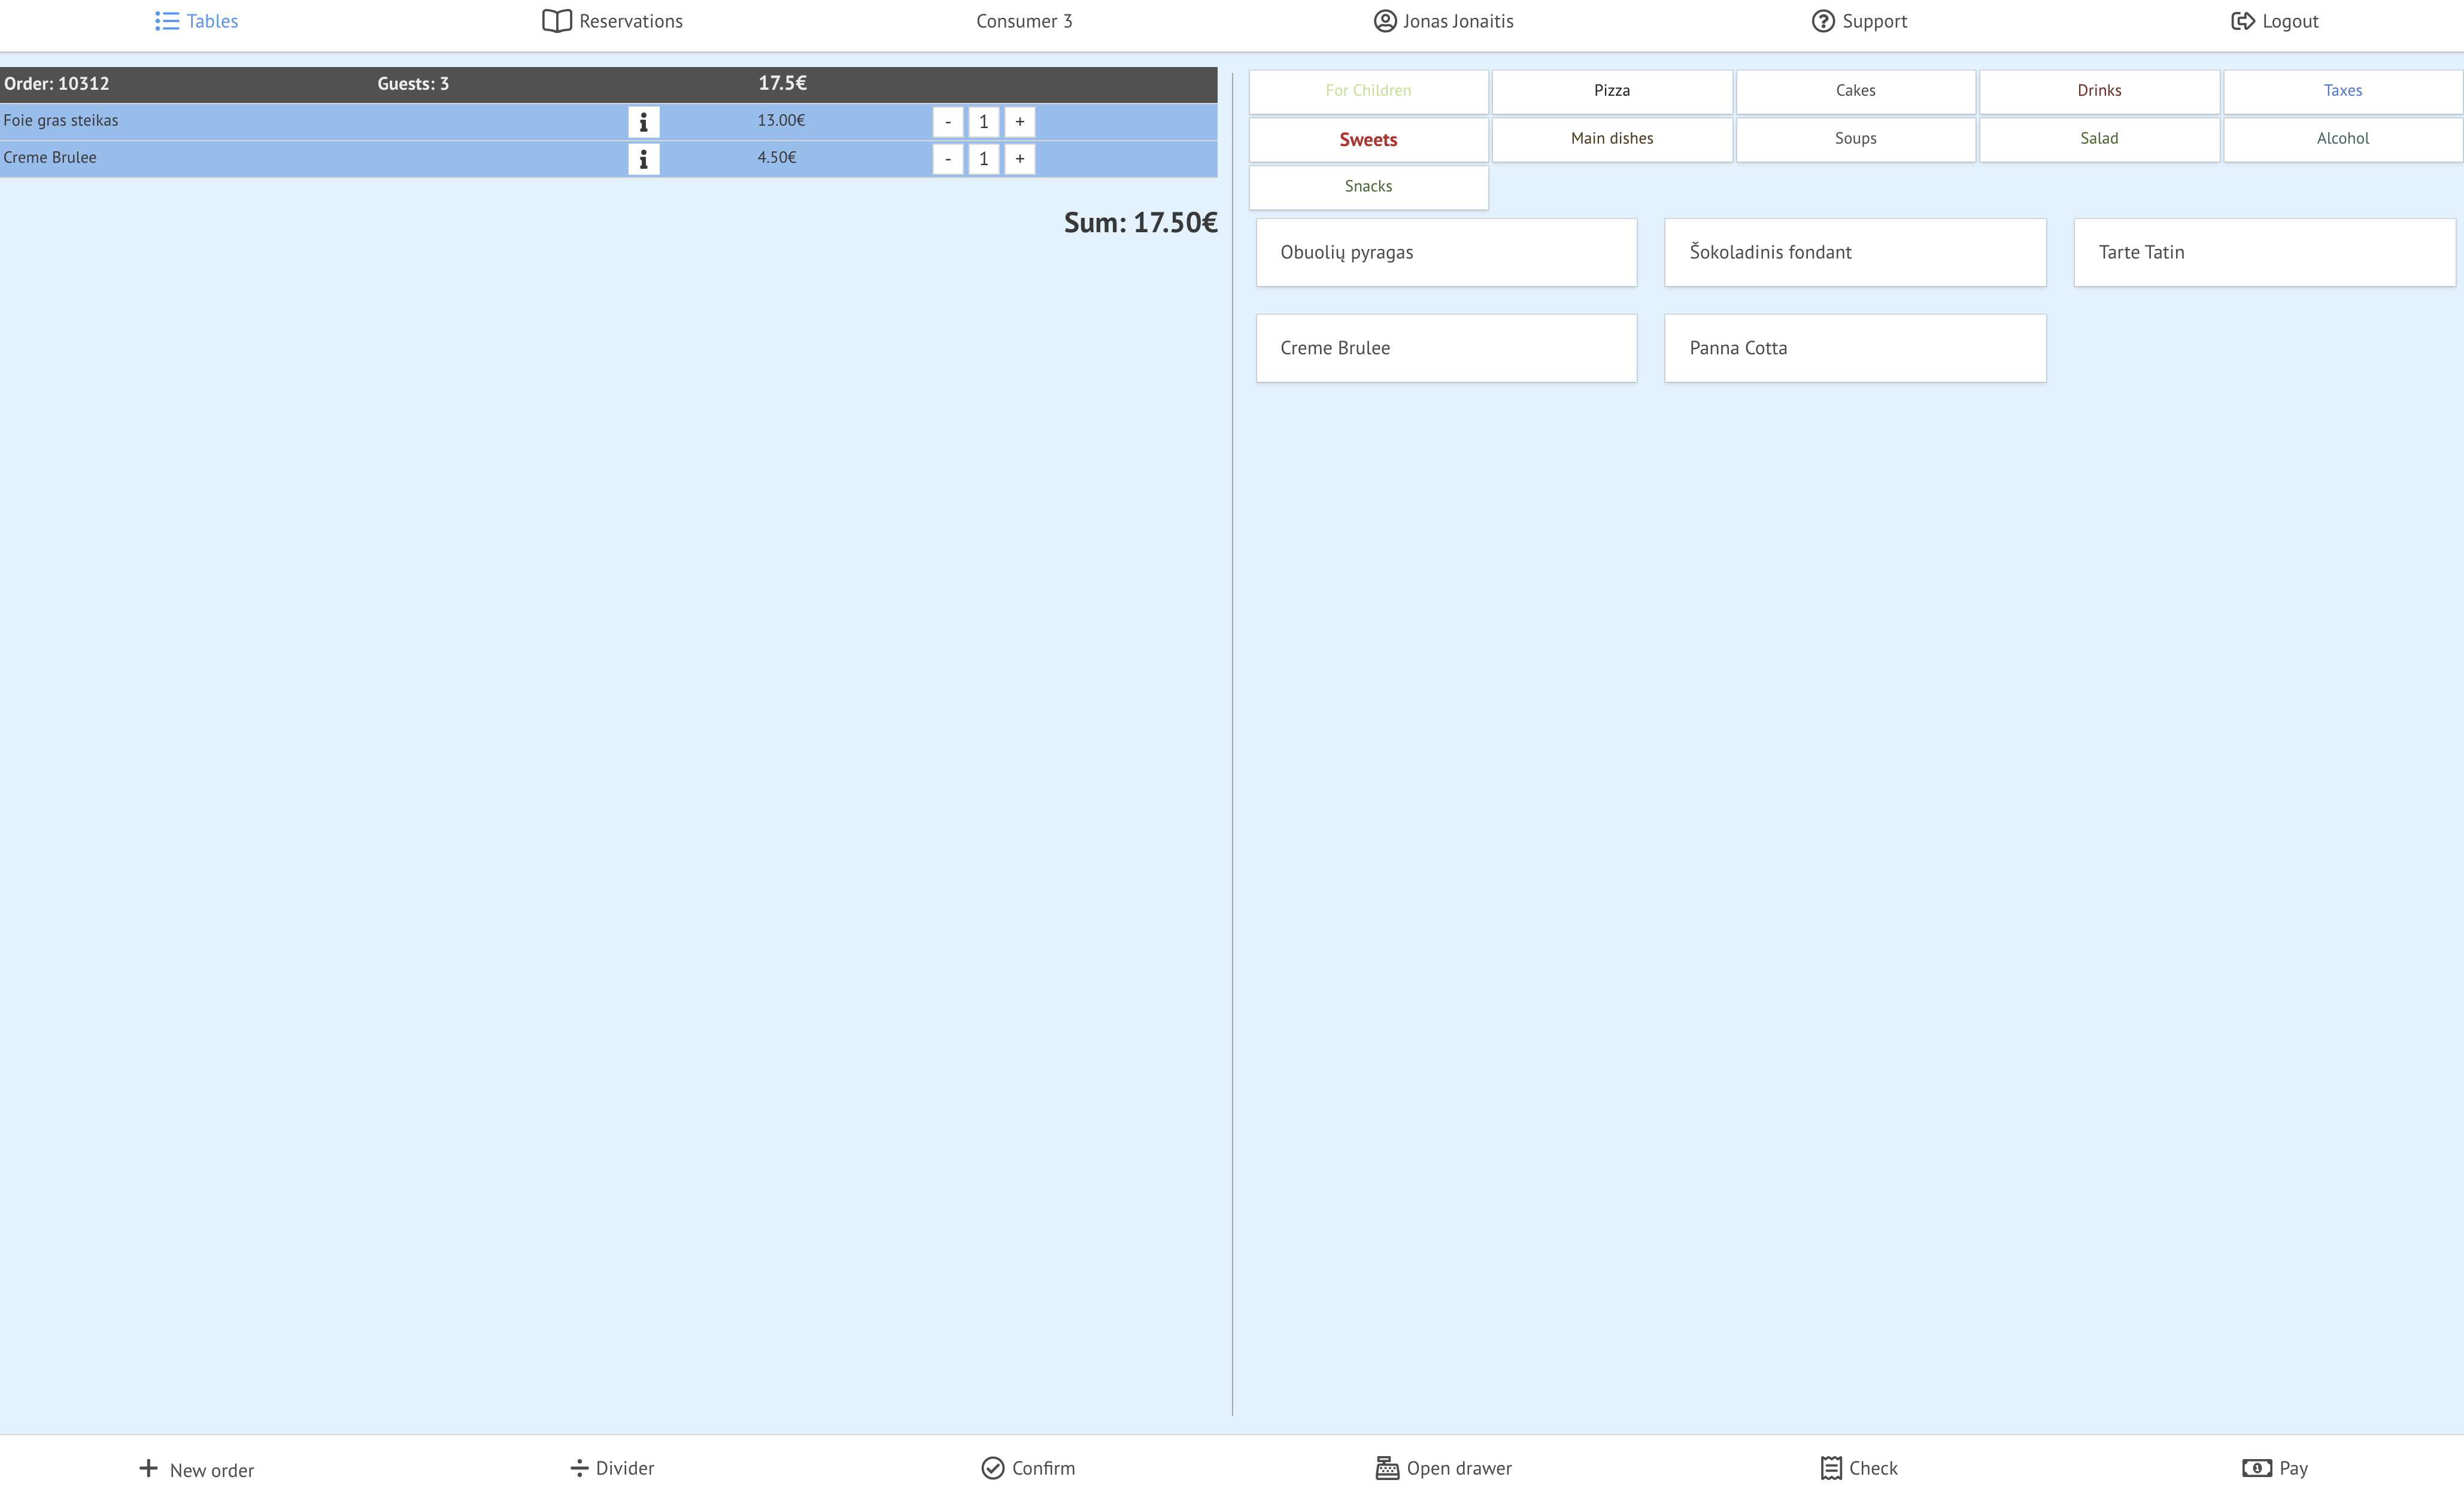Viewport: 2464px width, 1495px height.
Task: Switch to the Main dishes category
Action: point(1611,138)
